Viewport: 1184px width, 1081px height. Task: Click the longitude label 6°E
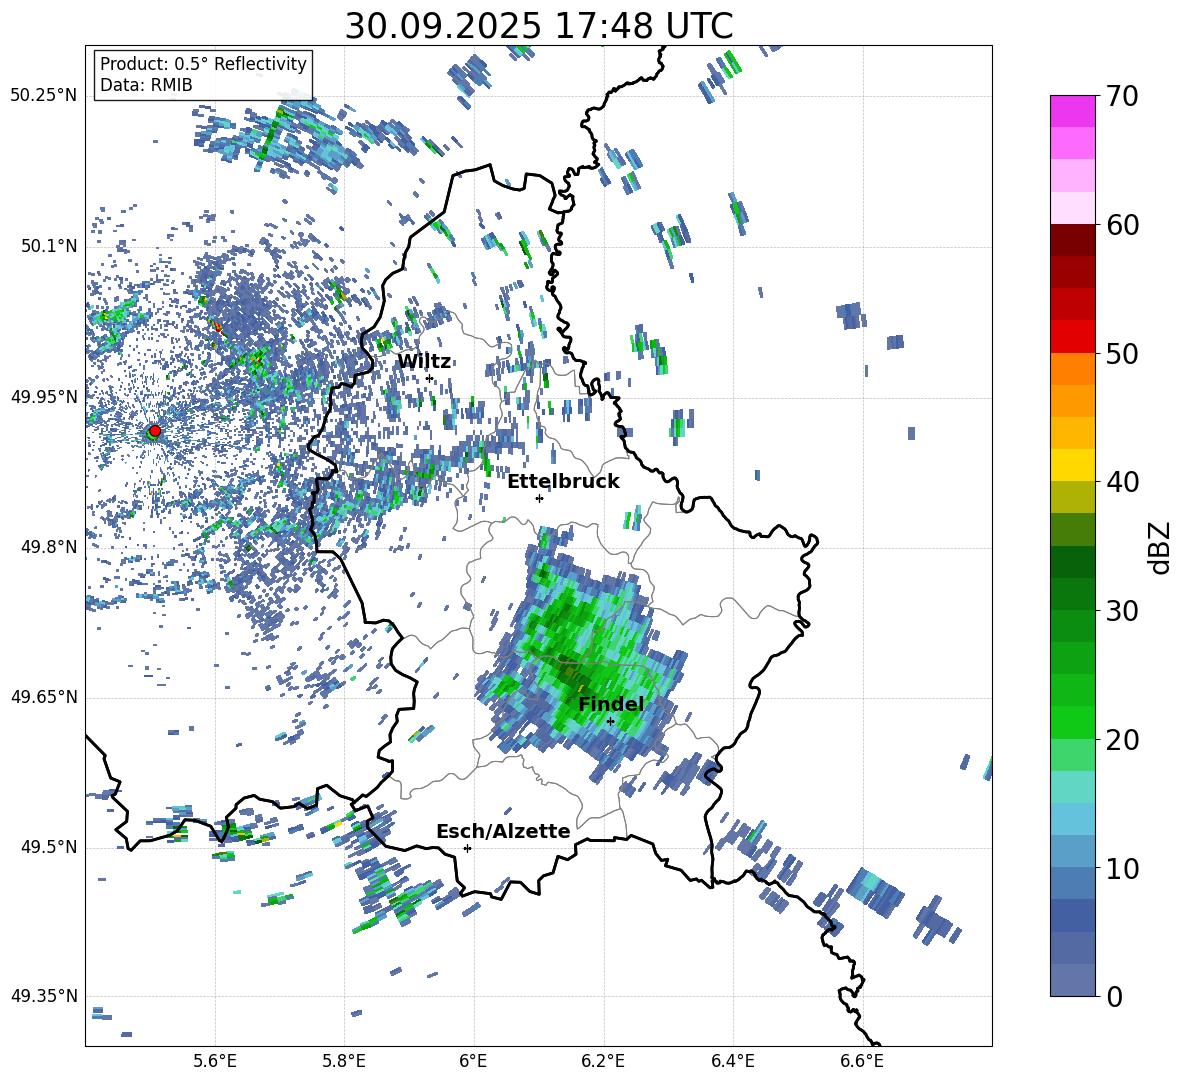tap(473, 1061)
